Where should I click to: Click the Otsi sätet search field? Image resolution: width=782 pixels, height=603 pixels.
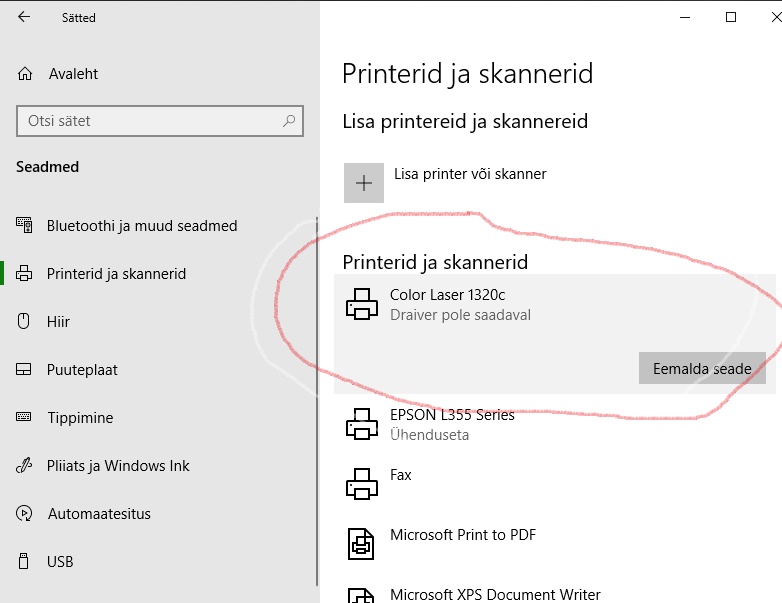(x=150, y=121)
